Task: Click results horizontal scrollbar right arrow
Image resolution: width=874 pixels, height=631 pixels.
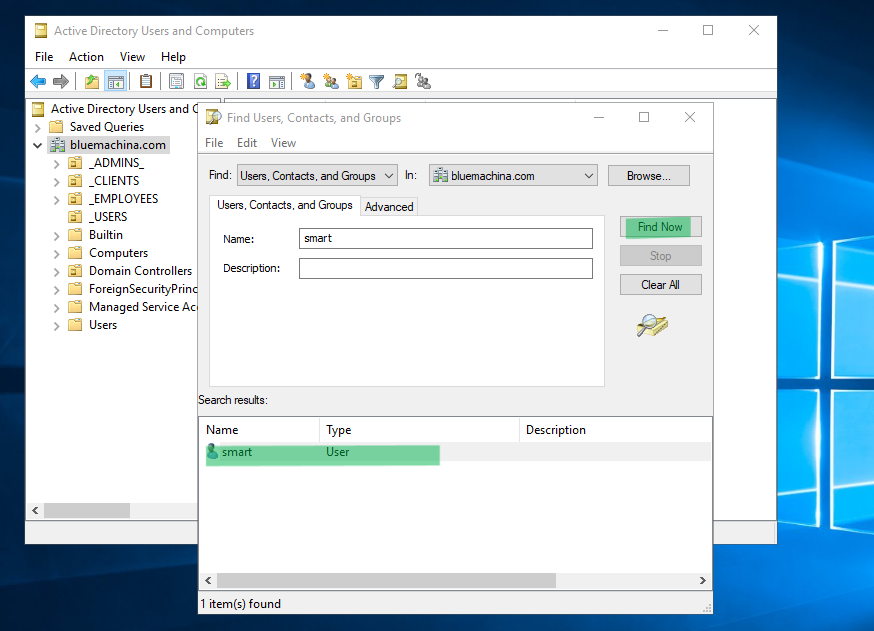Action: pyautogui.click(x=702, y=580)
